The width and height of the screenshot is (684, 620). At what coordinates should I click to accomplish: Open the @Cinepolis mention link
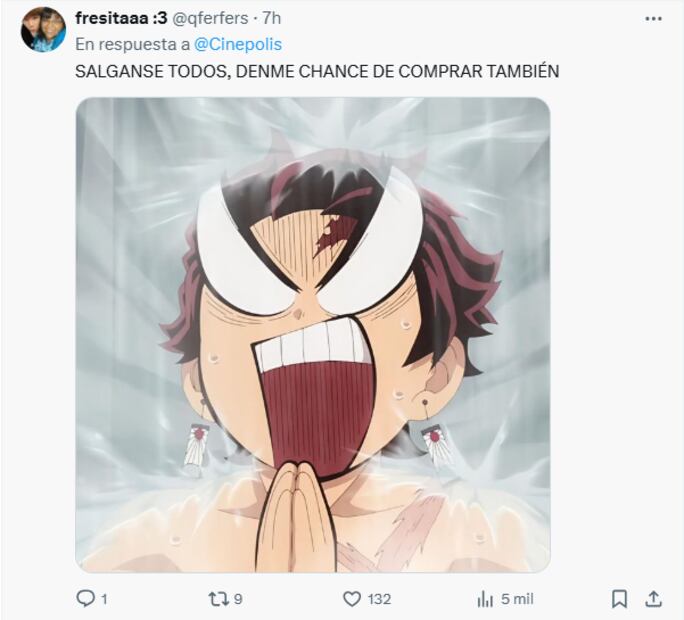pyautogui.click(x=237, y=44)
